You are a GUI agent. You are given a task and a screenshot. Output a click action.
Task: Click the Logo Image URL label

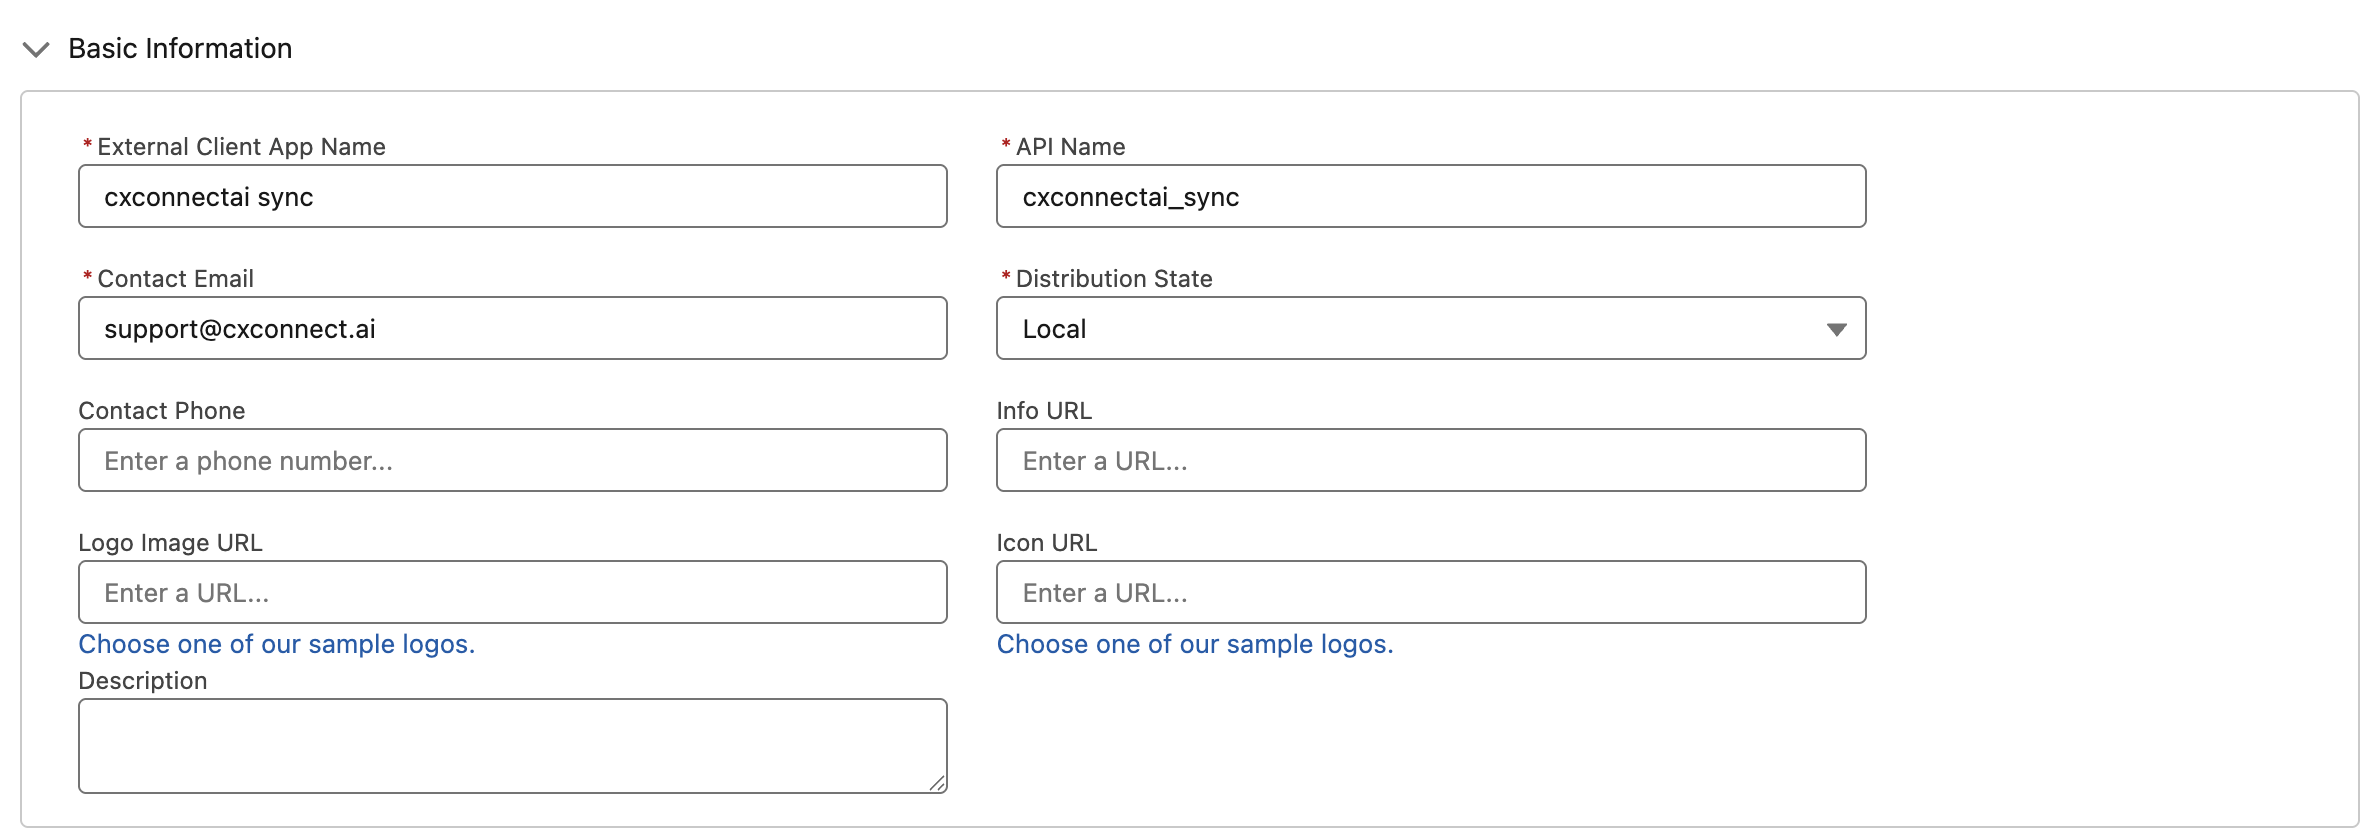(170, 543)
